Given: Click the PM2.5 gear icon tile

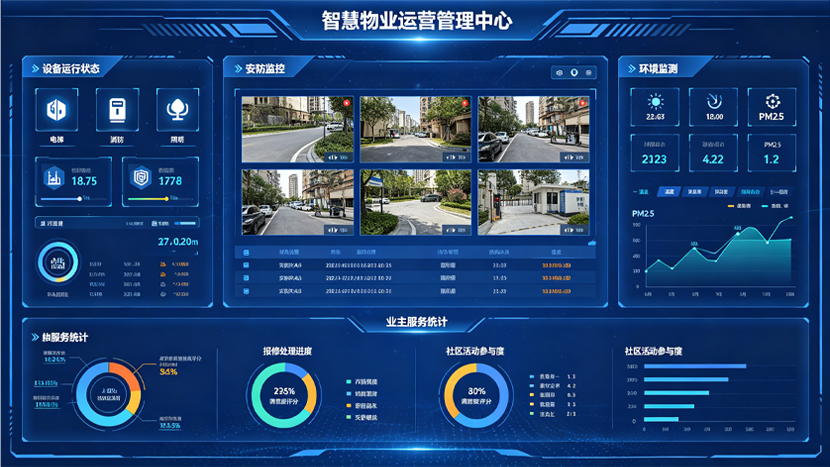Looking at the screenshot, I should click(771, 102).
